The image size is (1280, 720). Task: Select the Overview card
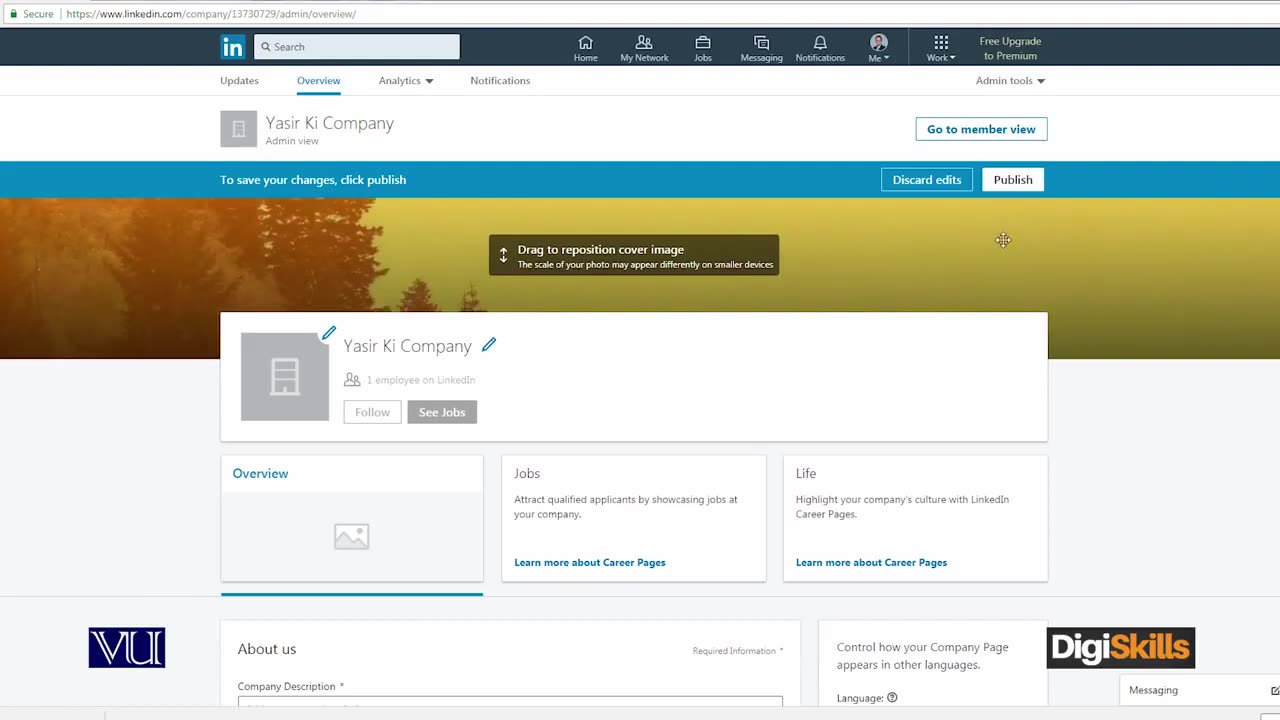coord(352,518)
